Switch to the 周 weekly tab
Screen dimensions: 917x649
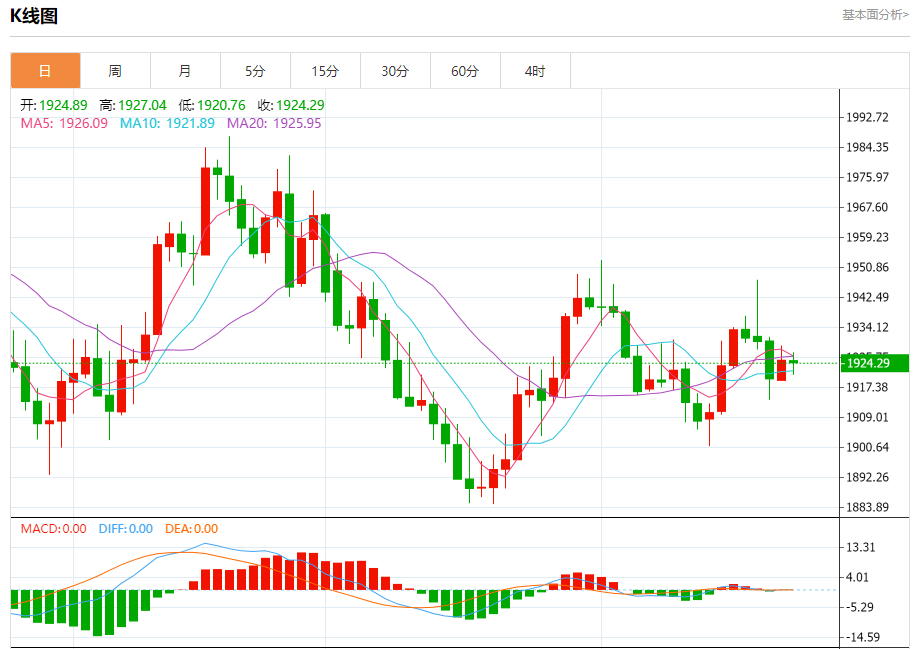coord(115,71)
